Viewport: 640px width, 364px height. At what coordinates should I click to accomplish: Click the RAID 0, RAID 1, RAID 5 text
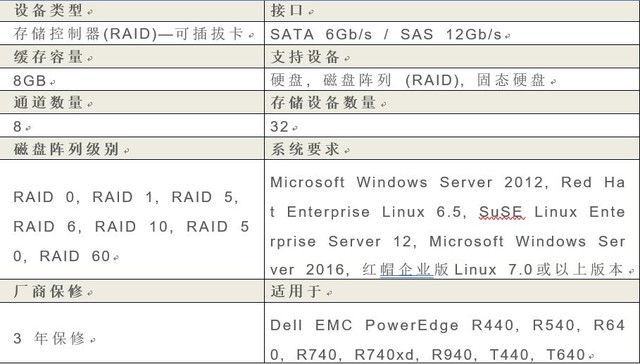(x=126, y=198)
